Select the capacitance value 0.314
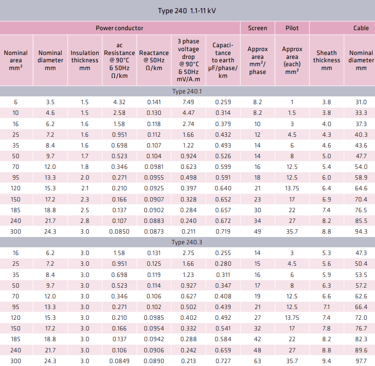375x366 pixels. click(x=223, y=113)
